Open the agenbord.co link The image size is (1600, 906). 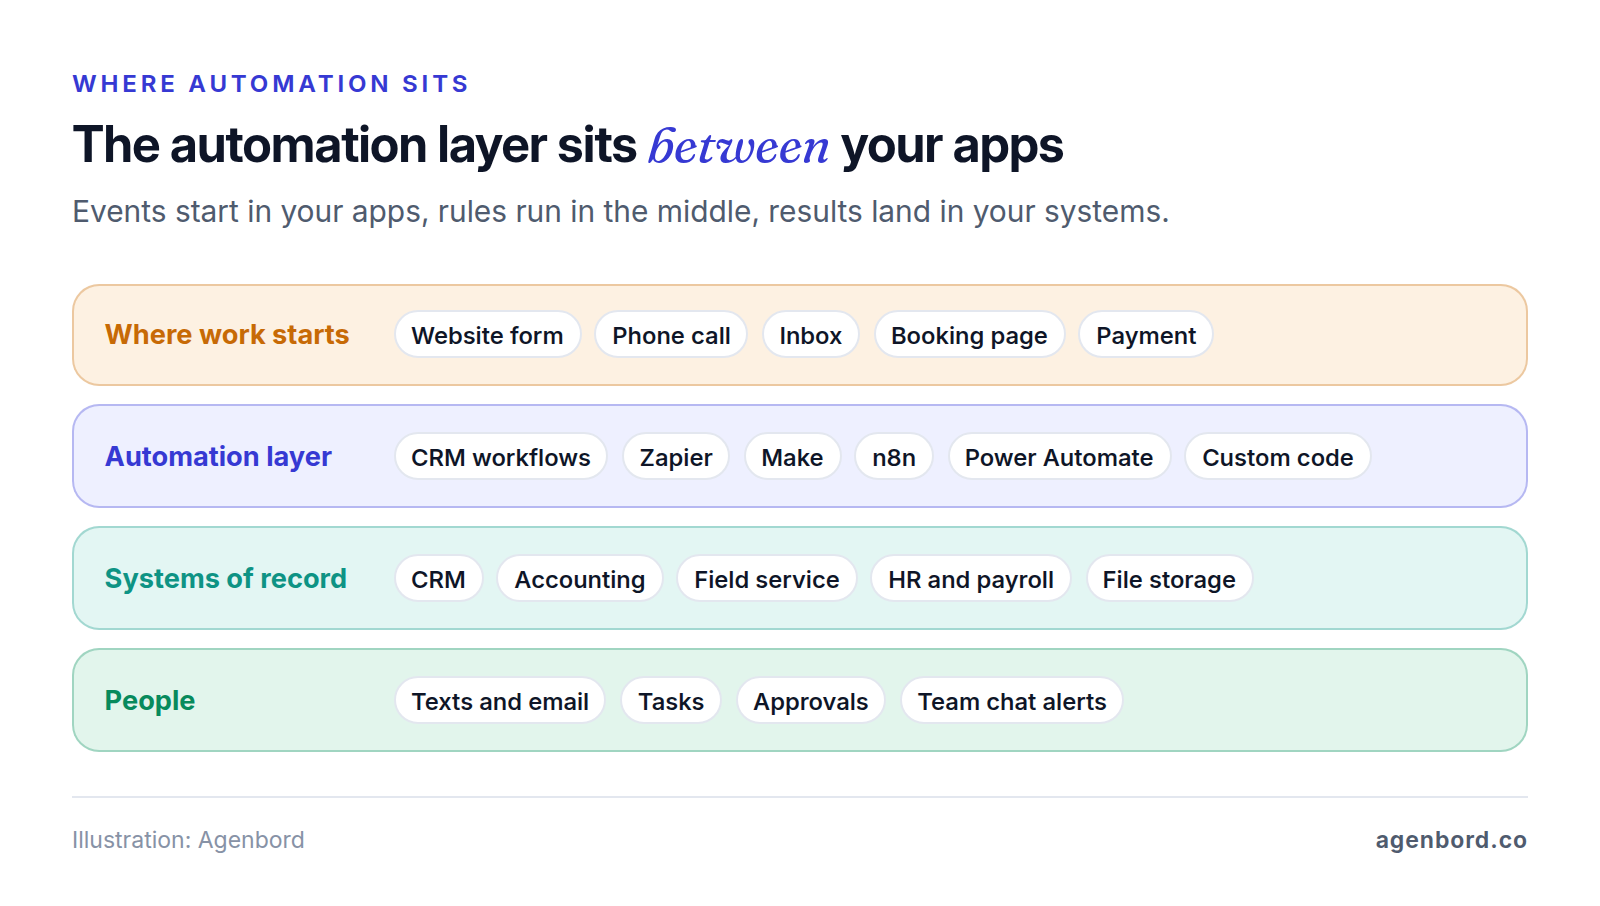tap(1451, 840)
